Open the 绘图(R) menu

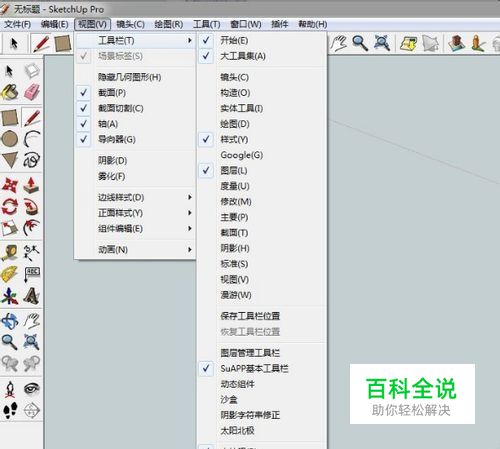click(x=169, y=24)
